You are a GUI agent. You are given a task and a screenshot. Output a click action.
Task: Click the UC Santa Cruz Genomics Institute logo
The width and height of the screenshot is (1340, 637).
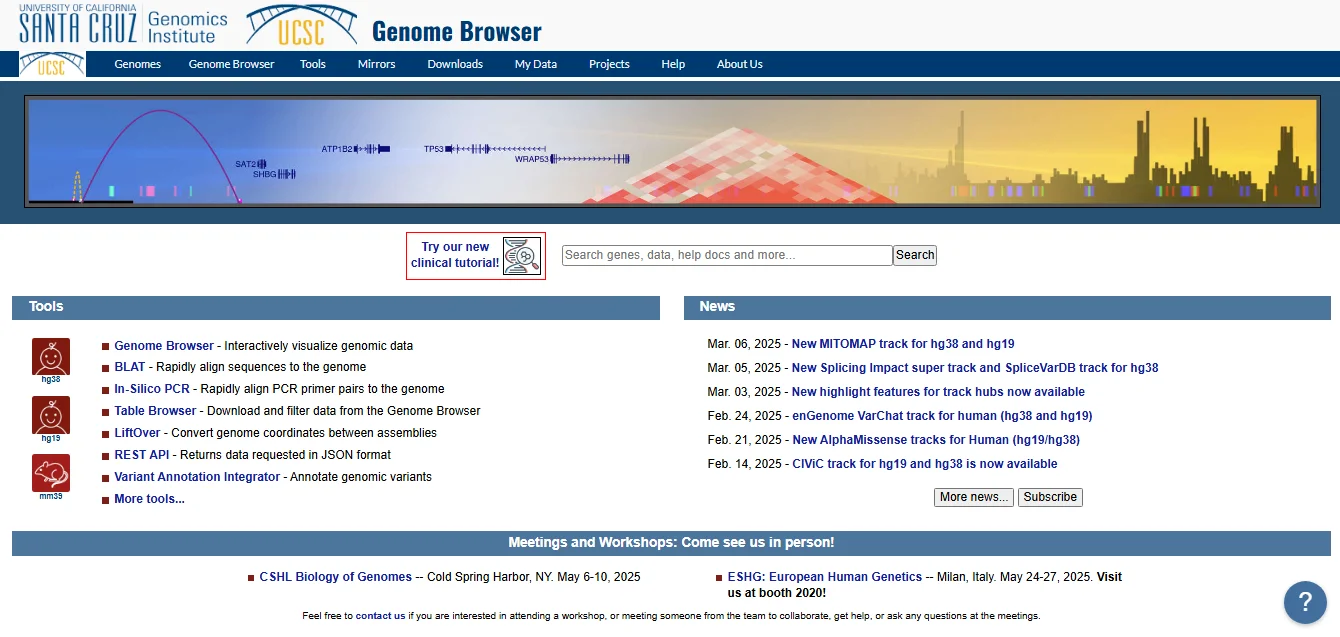(123, 24)
